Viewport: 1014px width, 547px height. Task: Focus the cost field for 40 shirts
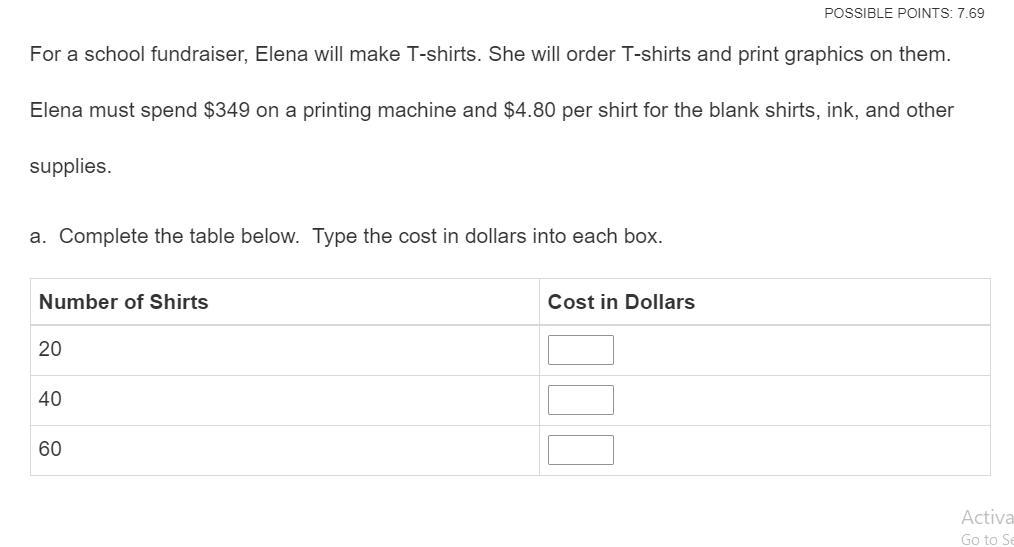click(580, 400)
